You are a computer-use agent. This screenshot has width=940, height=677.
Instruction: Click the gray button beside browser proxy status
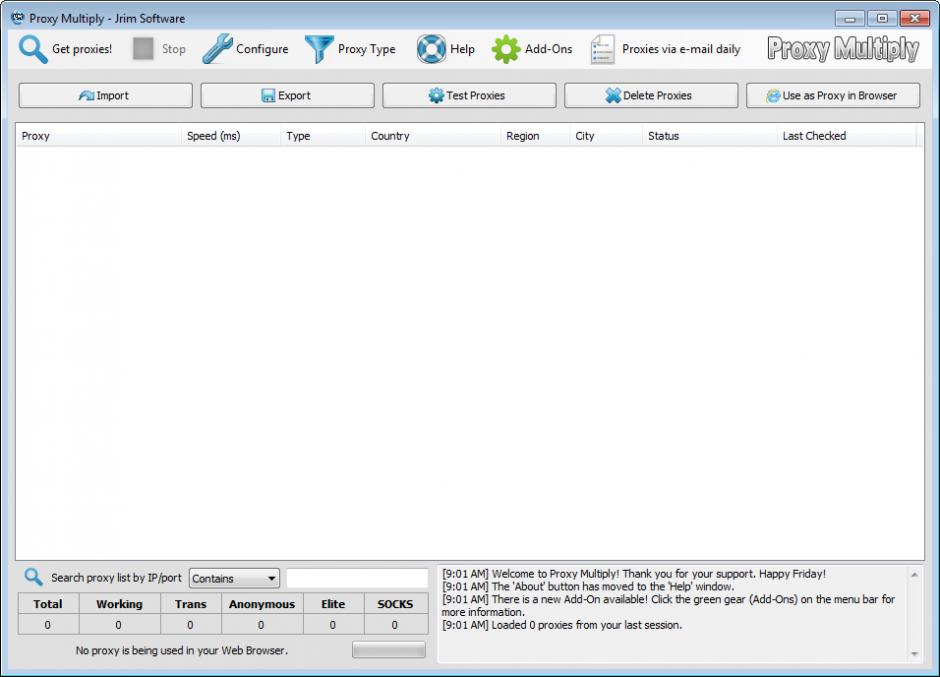[388, 650]
